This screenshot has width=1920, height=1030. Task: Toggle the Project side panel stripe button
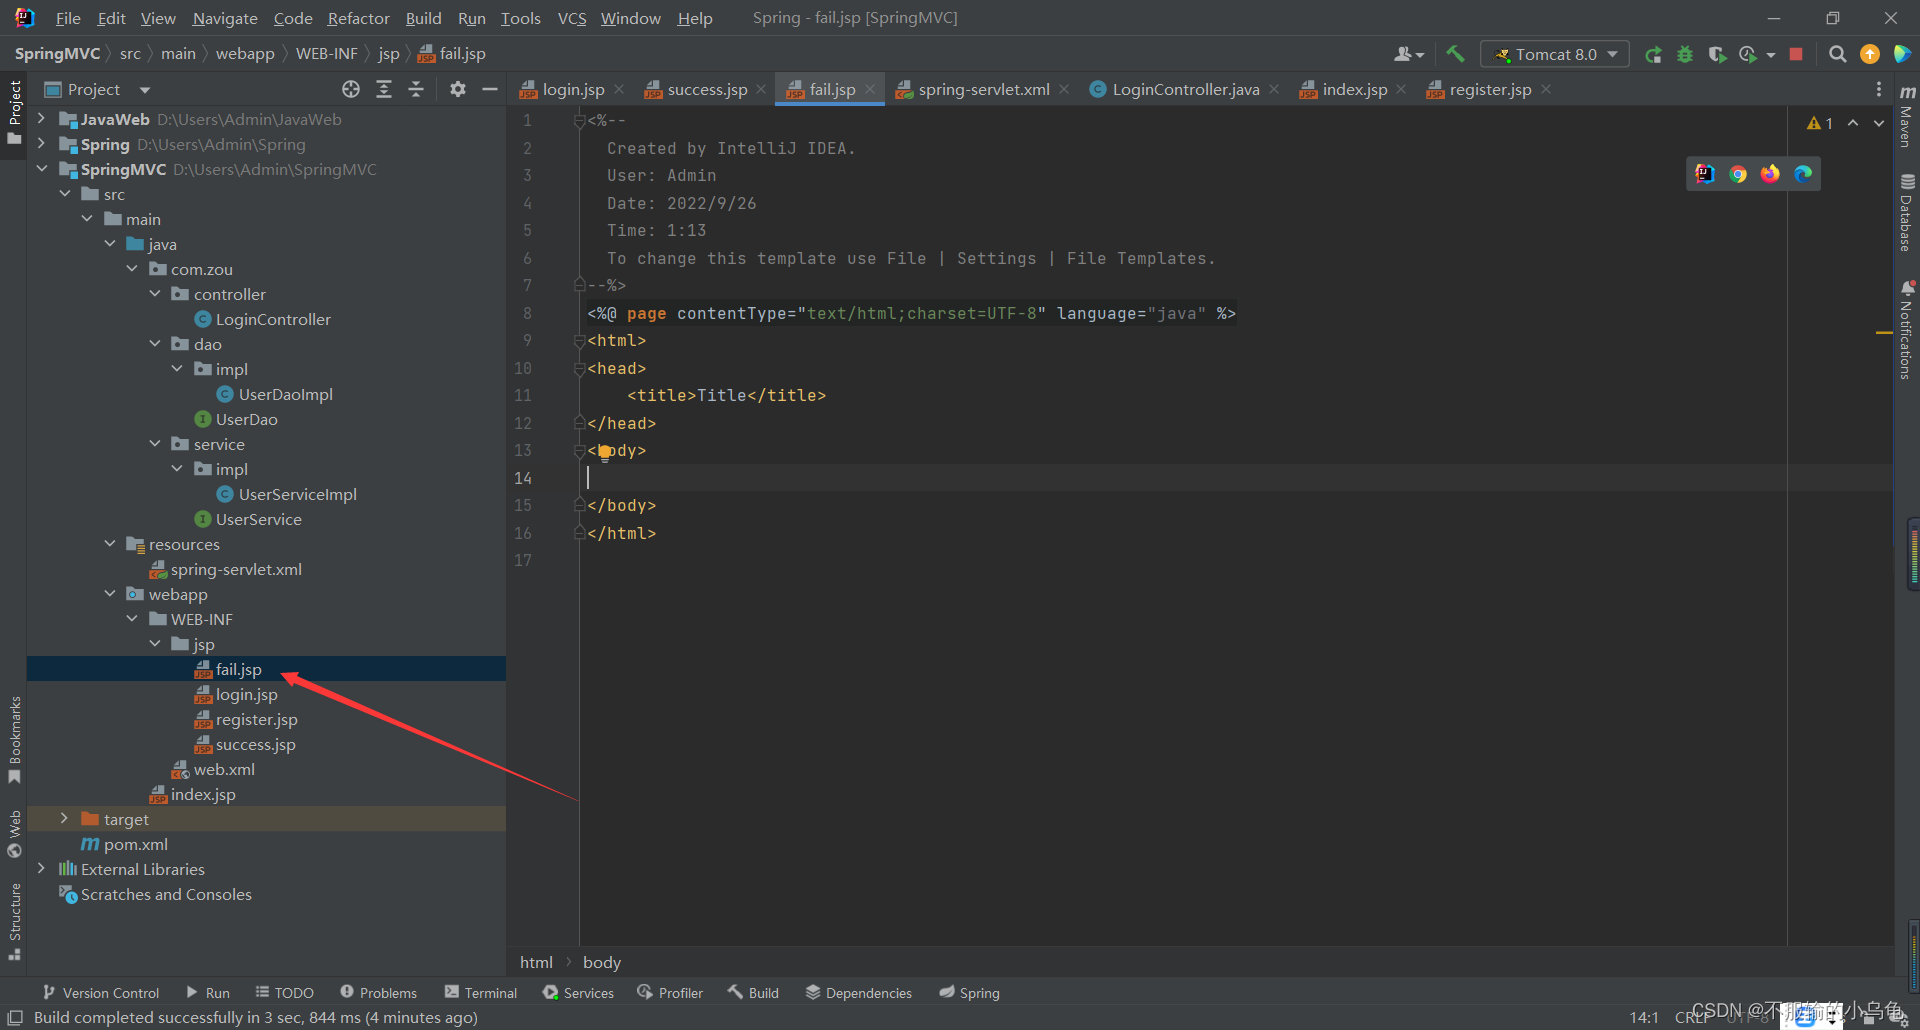point(14,112)
